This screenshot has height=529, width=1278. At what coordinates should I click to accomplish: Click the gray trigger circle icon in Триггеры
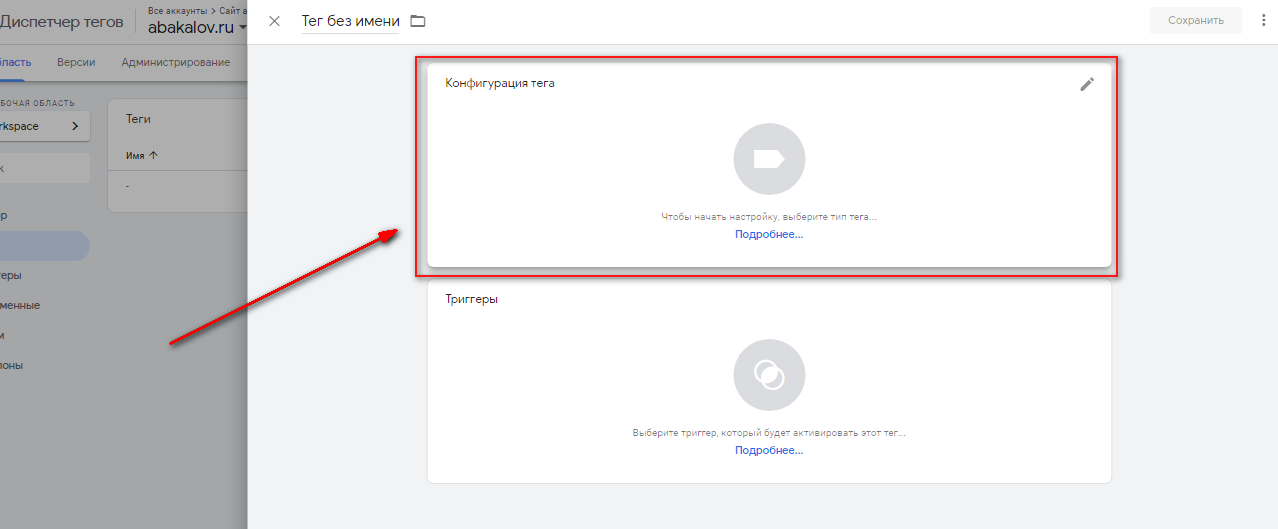click(768, 375)
